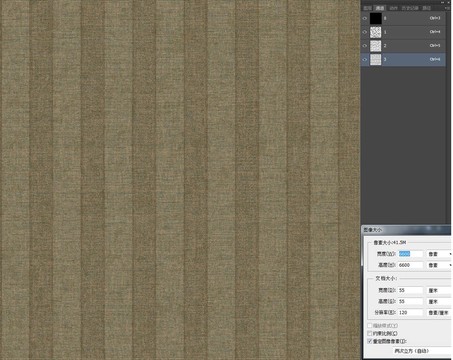Click the resolution field showing 120
The width and height of the screenshot is (453, 360).
click(x=411, y=313)
